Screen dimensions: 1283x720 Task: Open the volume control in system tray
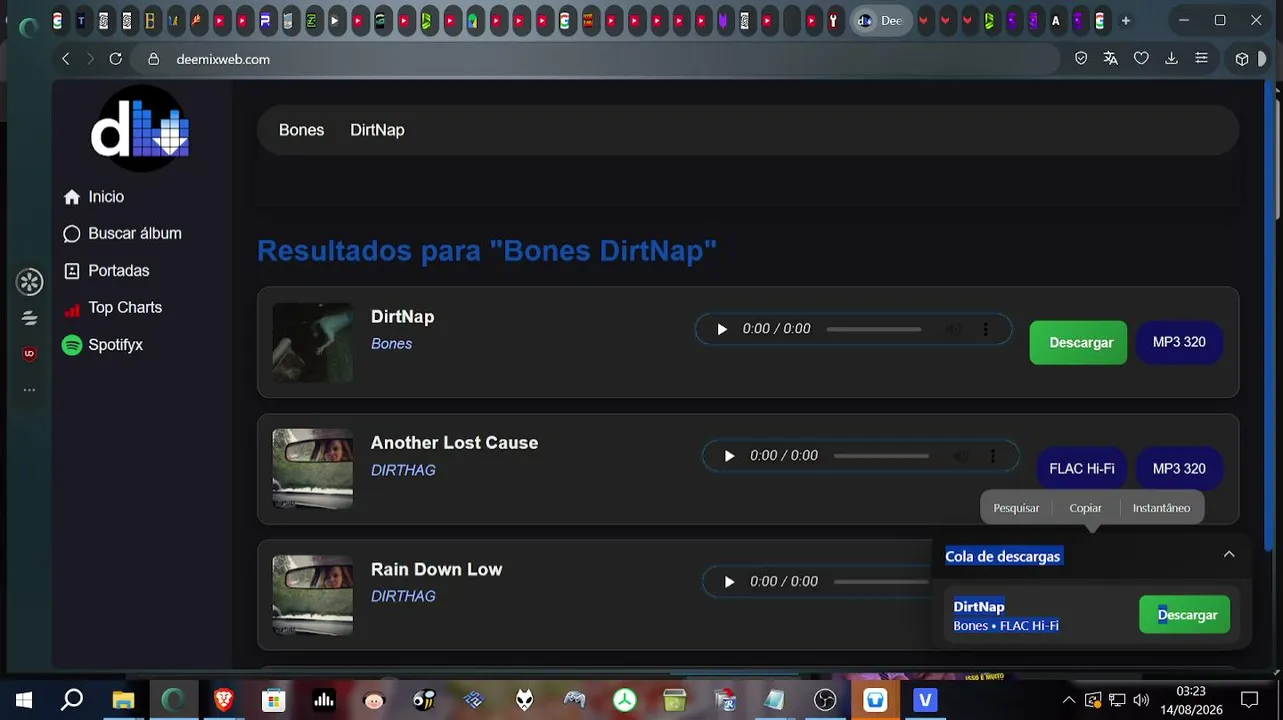click(x=1141, y=700)
